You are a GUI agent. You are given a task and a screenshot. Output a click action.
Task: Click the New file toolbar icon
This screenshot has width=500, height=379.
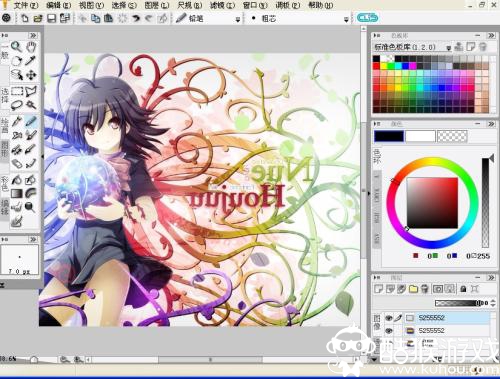pos(24,18)
